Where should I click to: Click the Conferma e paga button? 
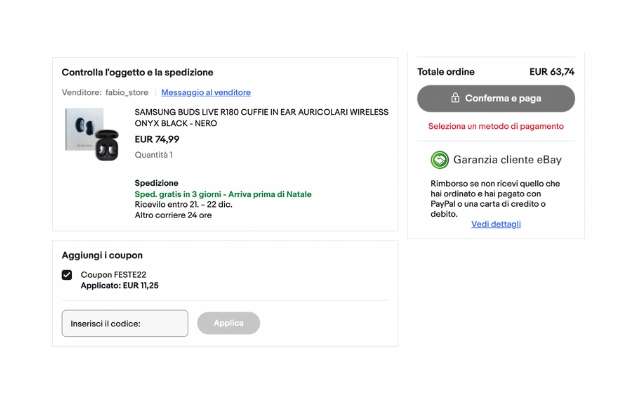click(496, 98)
